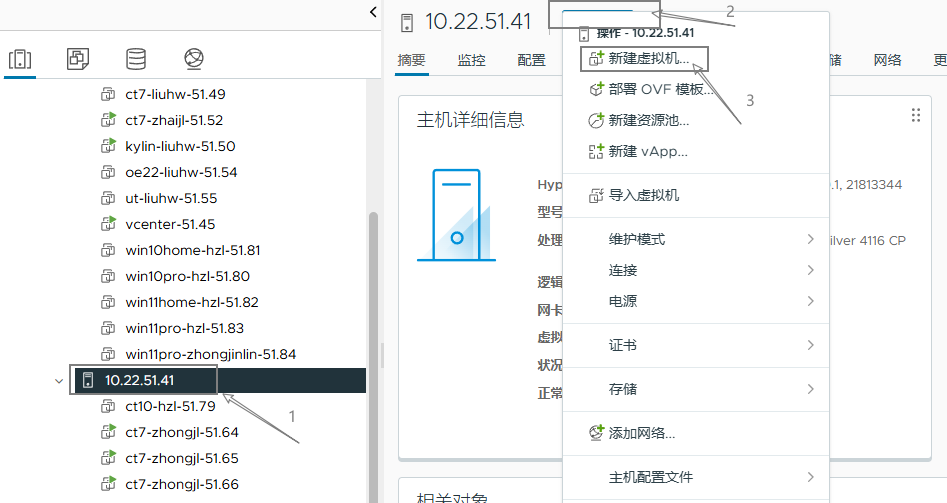This screenshot has height=503, width=947.
Task: Open the Storage inventory icon
Action: point(136,59)
